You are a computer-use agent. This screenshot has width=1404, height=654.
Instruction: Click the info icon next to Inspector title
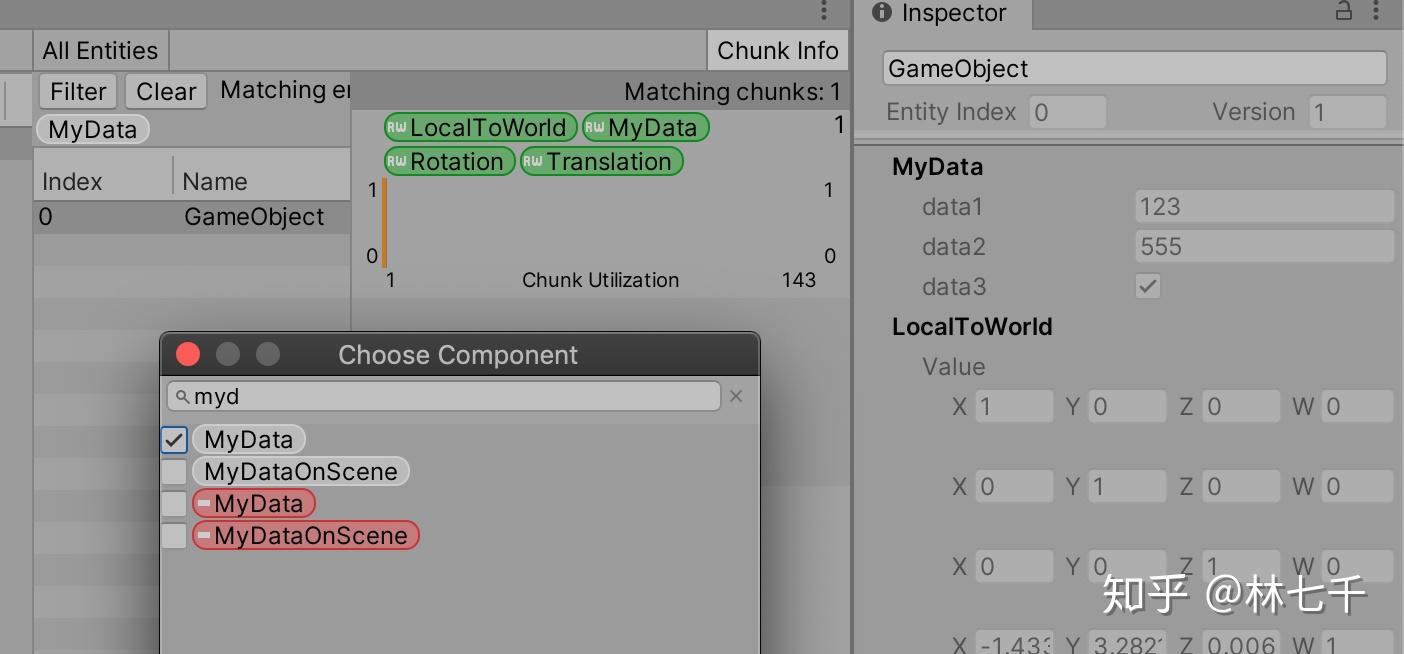point(880,13)
